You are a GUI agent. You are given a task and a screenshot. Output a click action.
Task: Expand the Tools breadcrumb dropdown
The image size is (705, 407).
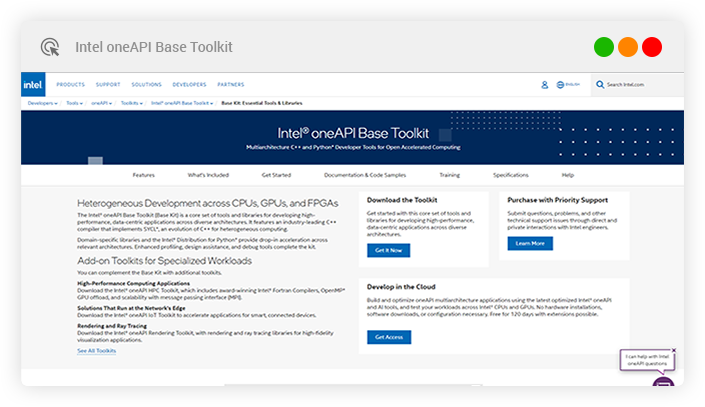(75, 103)
